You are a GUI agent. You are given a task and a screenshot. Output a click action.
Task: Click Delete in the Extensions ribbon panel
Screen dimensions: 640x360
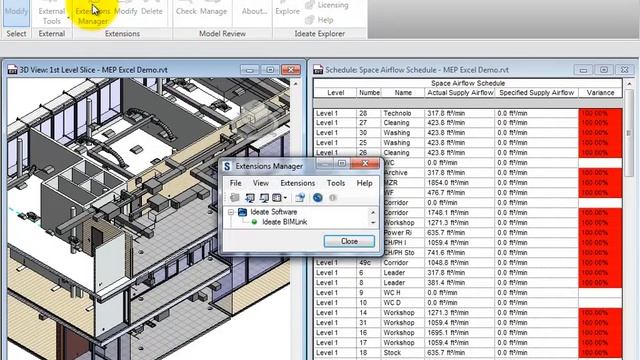click(x=152, y=11)
